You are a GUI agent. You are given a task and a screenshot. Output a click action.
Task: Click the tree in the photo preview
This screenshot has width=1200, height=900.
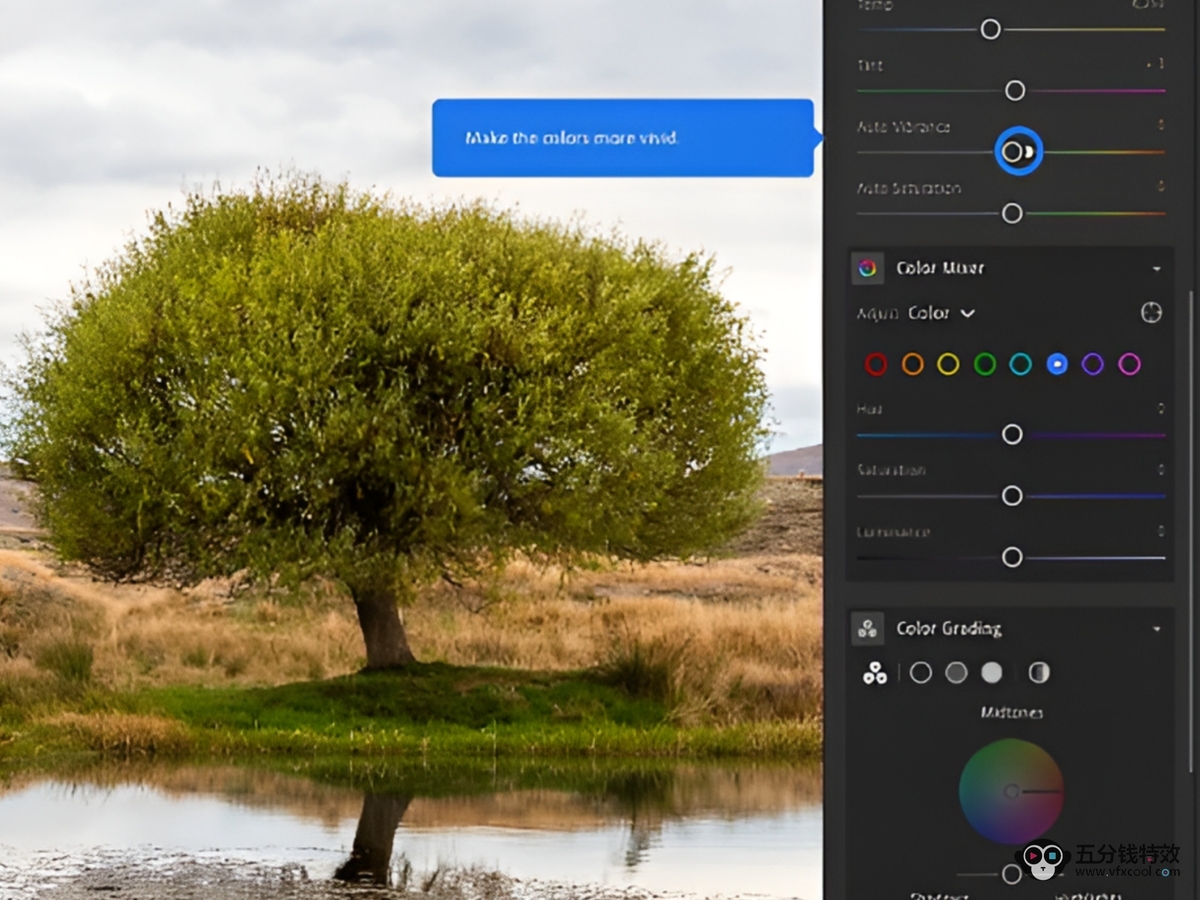pos(390,400)
